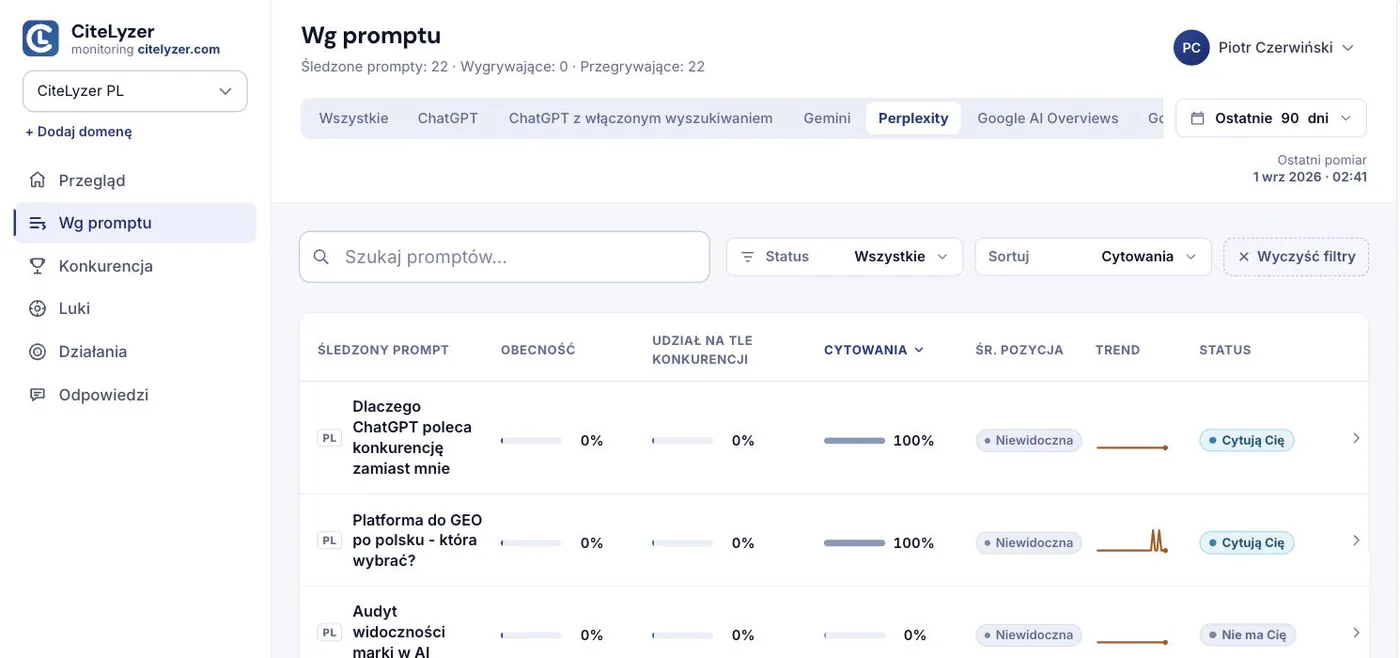
Task: Click the trend sparkline on Platforma do GEO row
Action: pyautogui.click(x=1132, y=542)
